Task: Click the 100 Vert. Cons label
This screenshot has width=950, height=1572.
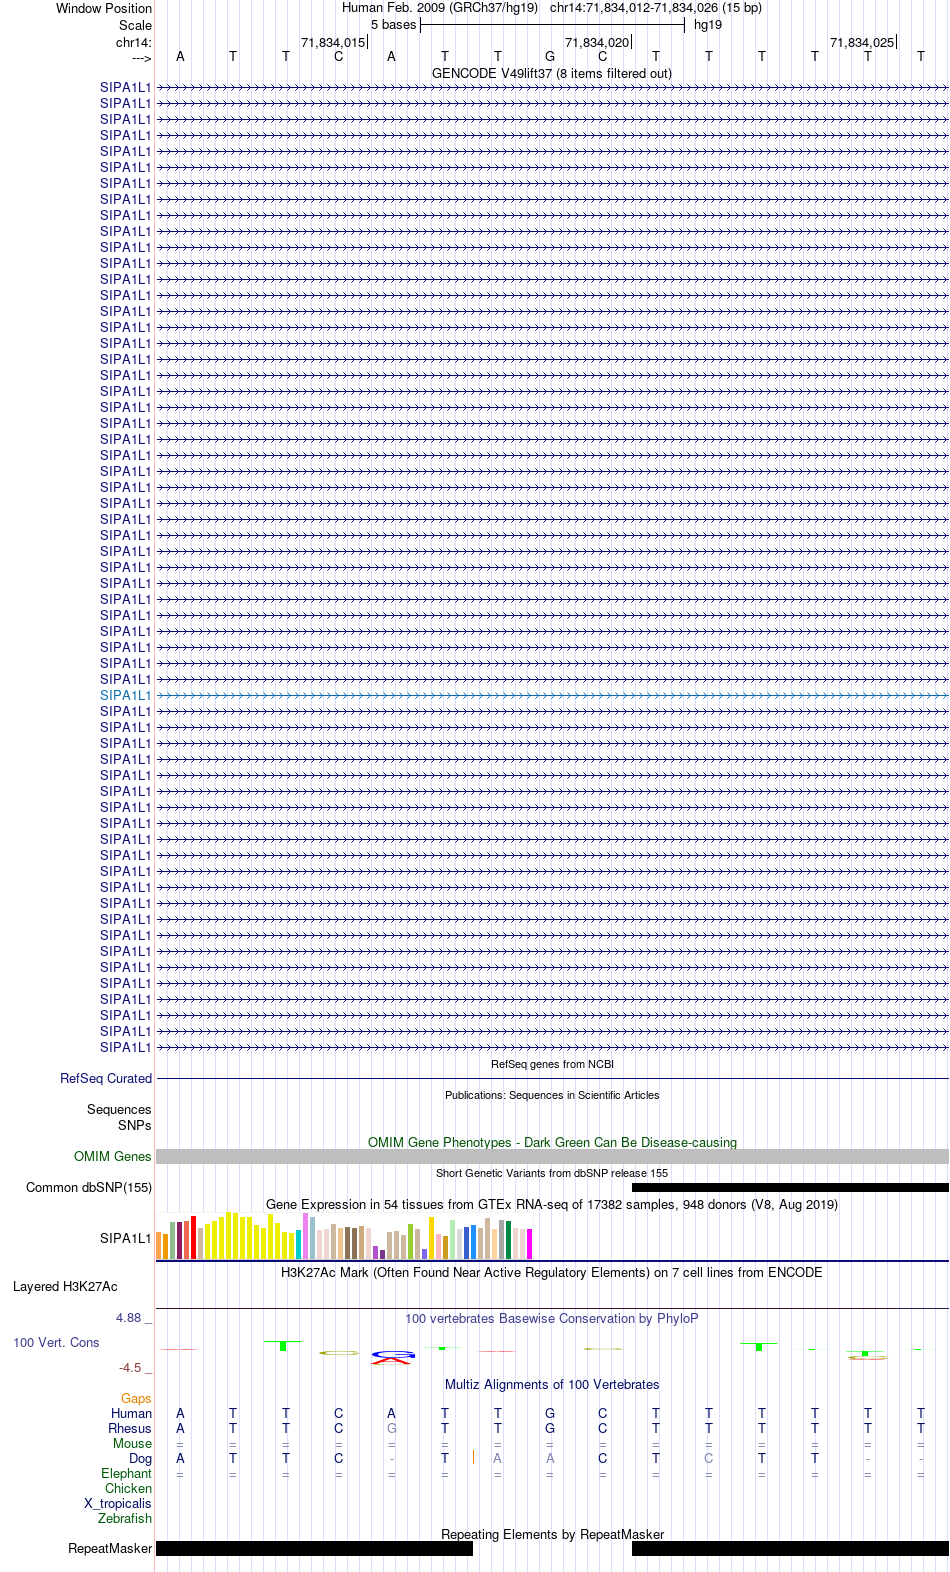Action: click(56, 1342)
